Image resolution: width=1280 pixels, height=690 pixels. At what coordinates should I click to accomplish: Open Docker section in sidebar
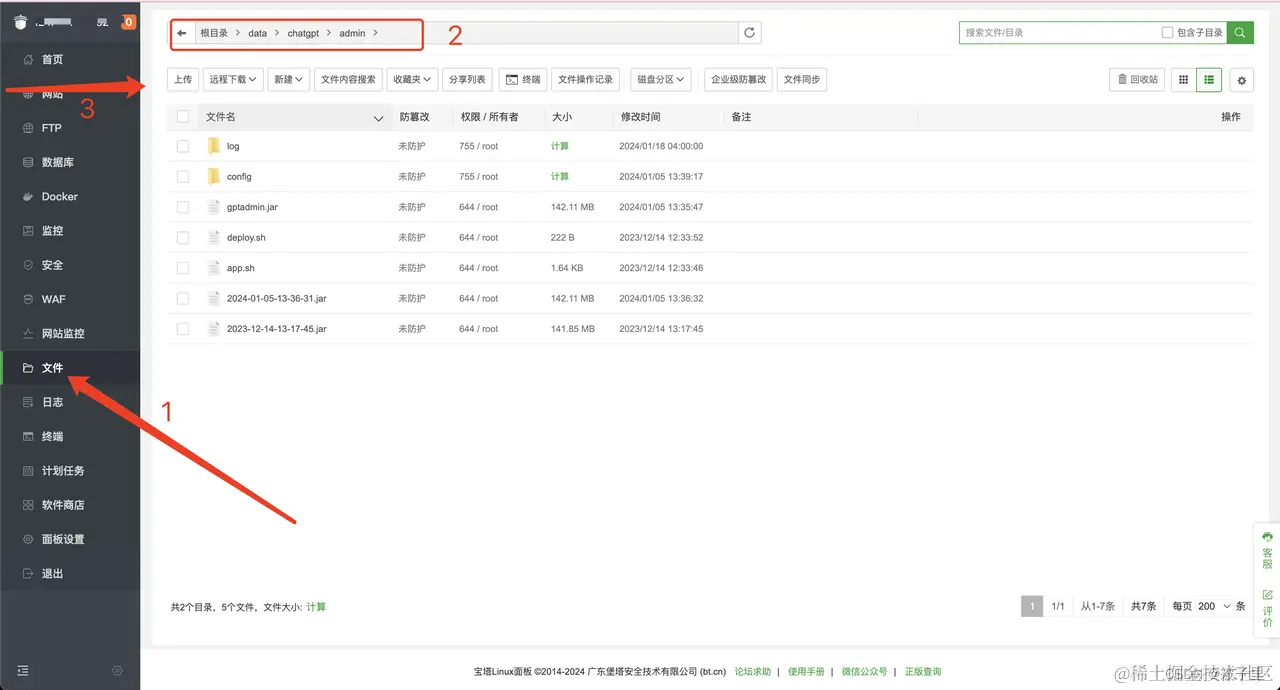[x=59, y=197]
